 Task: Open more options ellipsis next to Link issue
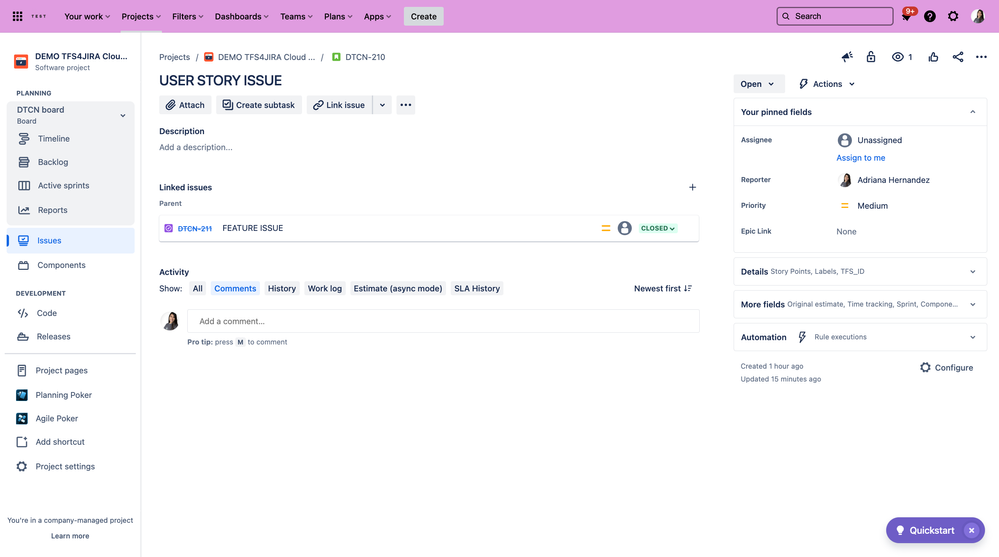point(405,105)
